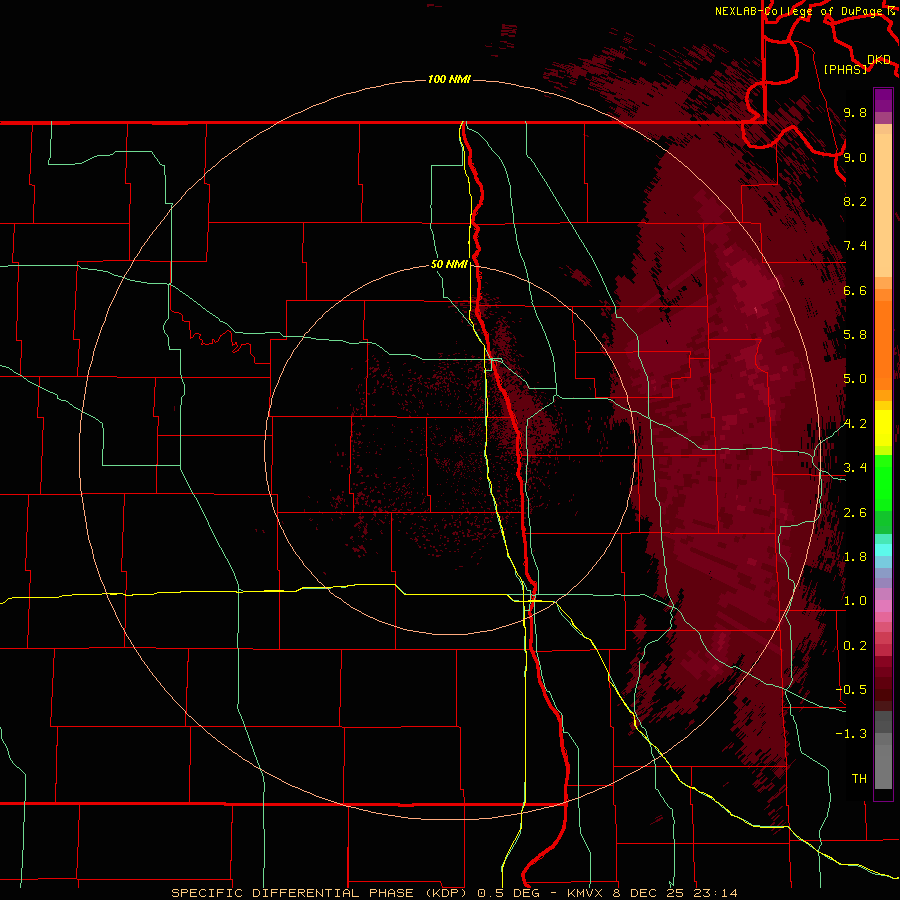The width and height of the screenshot is (900, 900).
Task: Click the "TH" threshold label on scale
Action: [859, 779]
